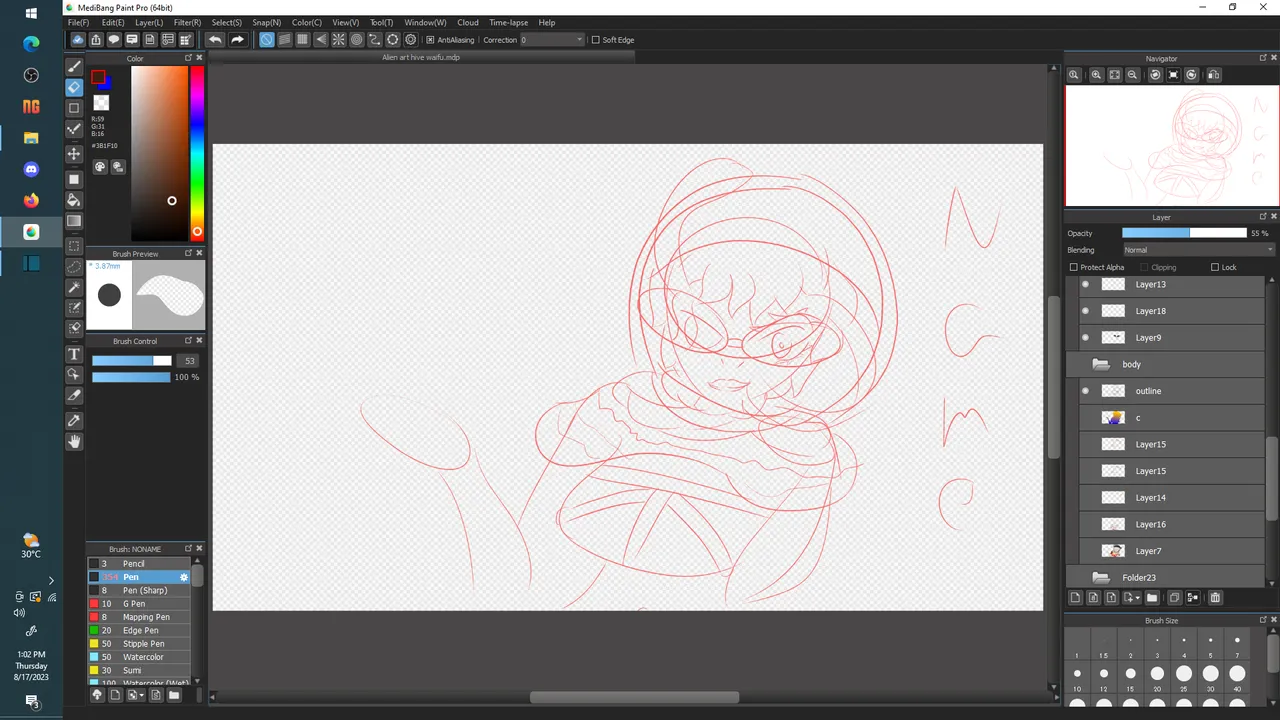
Task: Select the Eraser tool in left toolbar
Action: coord(74,87)
